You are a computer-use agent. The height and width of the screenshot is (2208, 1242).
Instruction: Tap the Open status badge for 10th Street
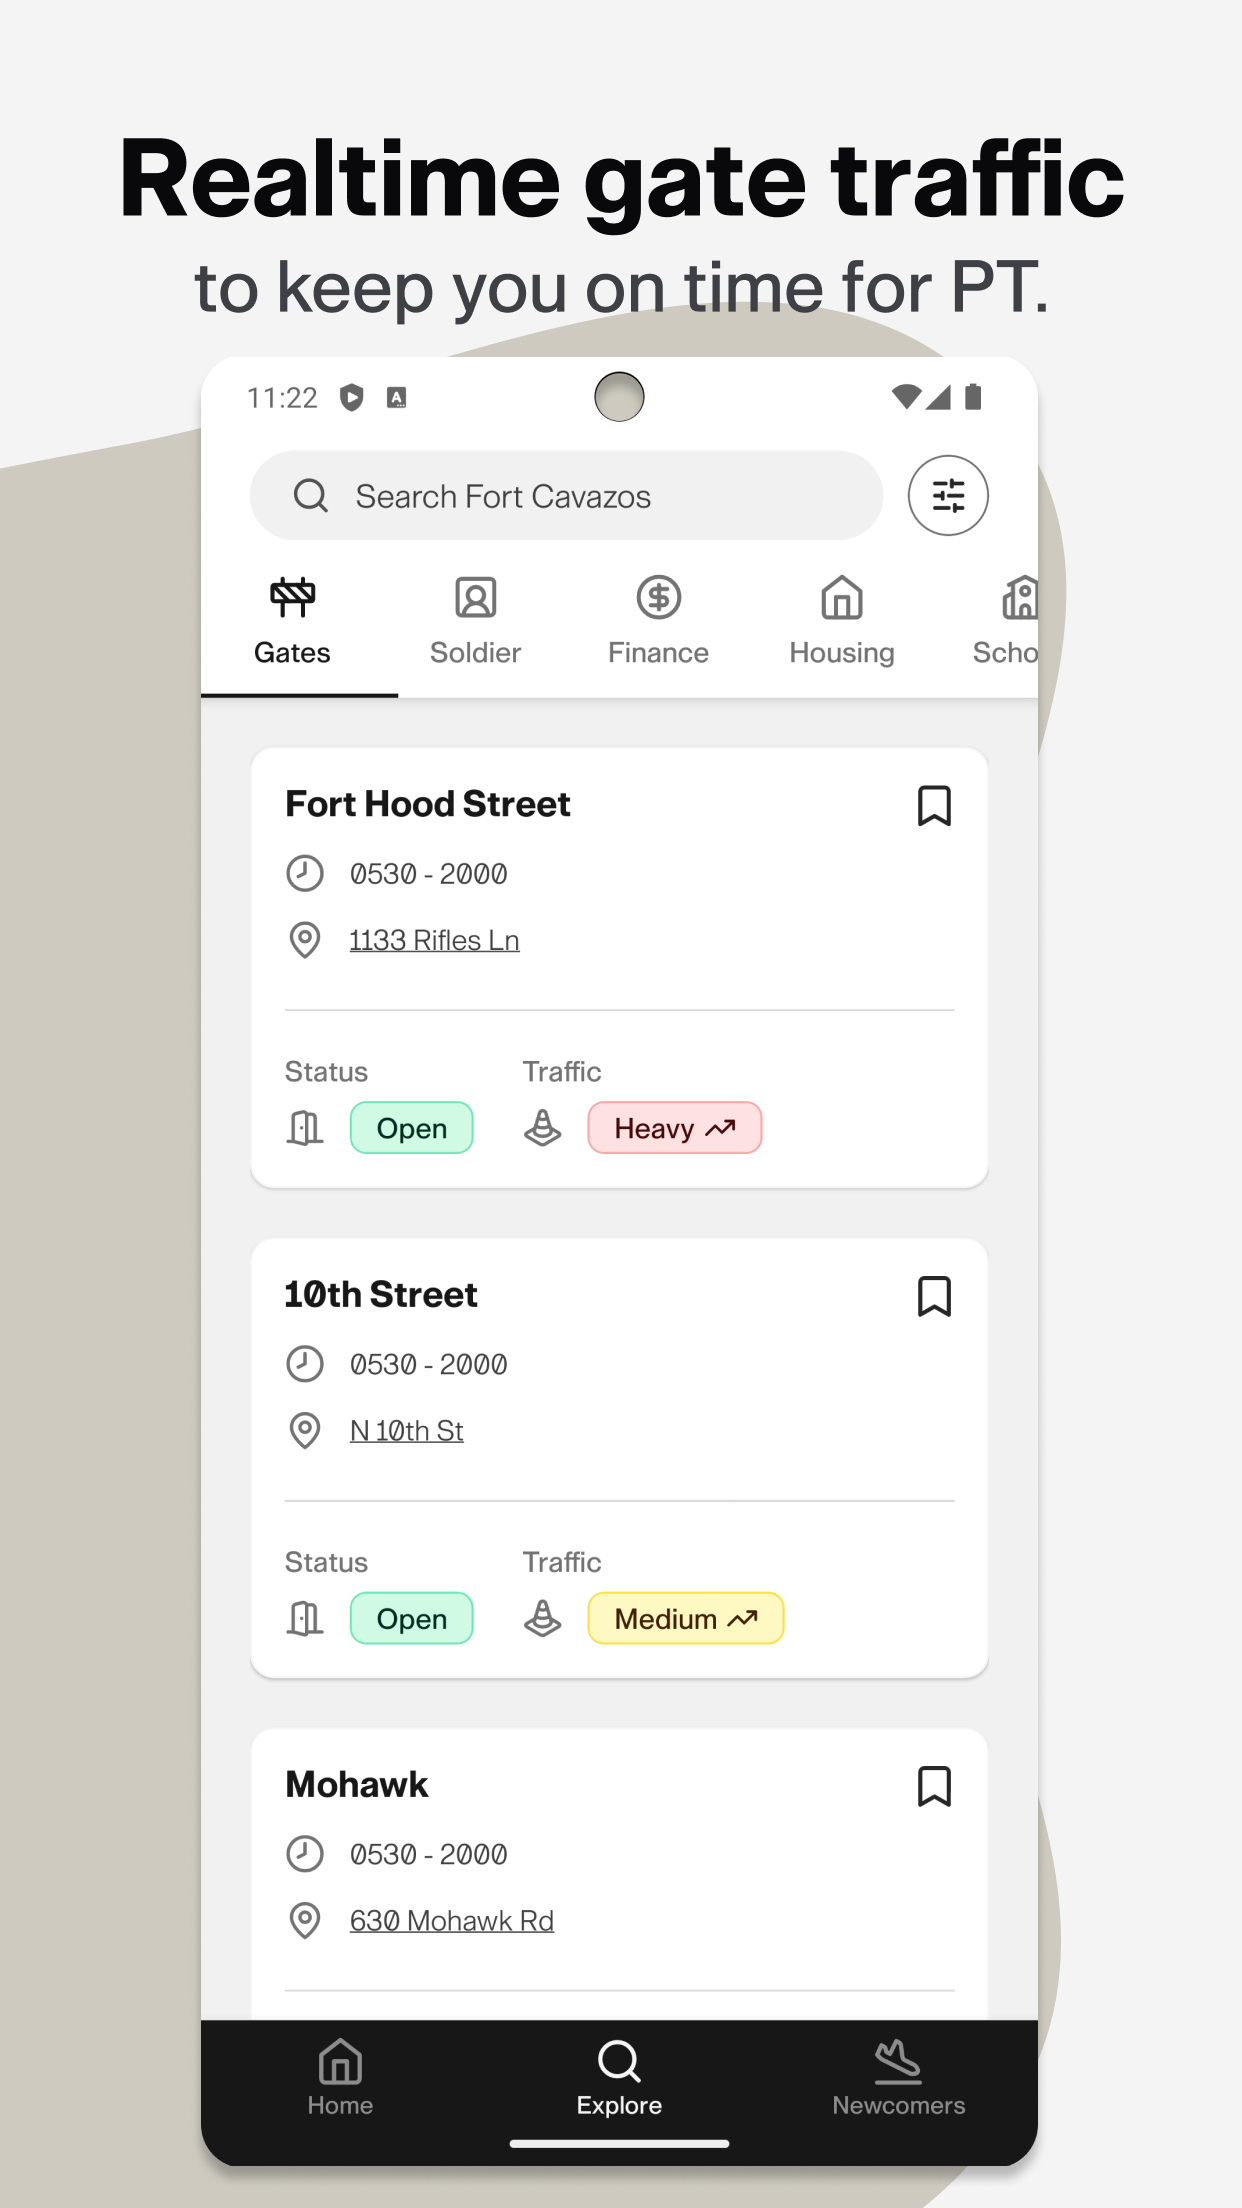[x=411, y=1618]
